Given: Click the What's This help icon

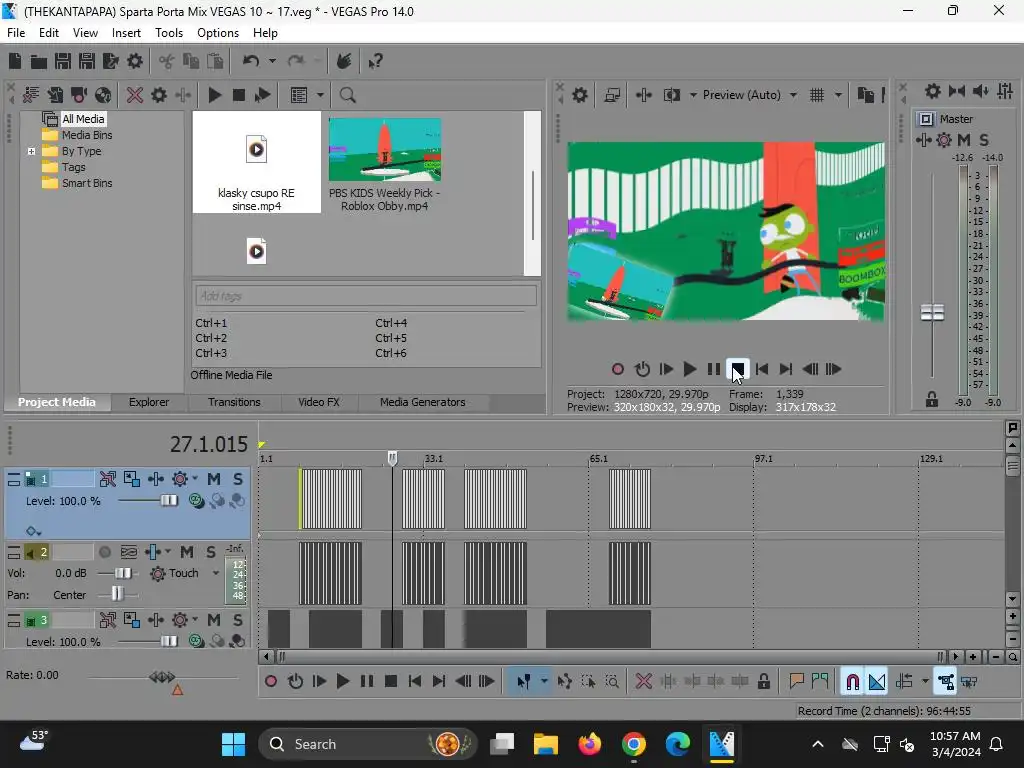Looking at the screenshot, I should click(375, 61).
